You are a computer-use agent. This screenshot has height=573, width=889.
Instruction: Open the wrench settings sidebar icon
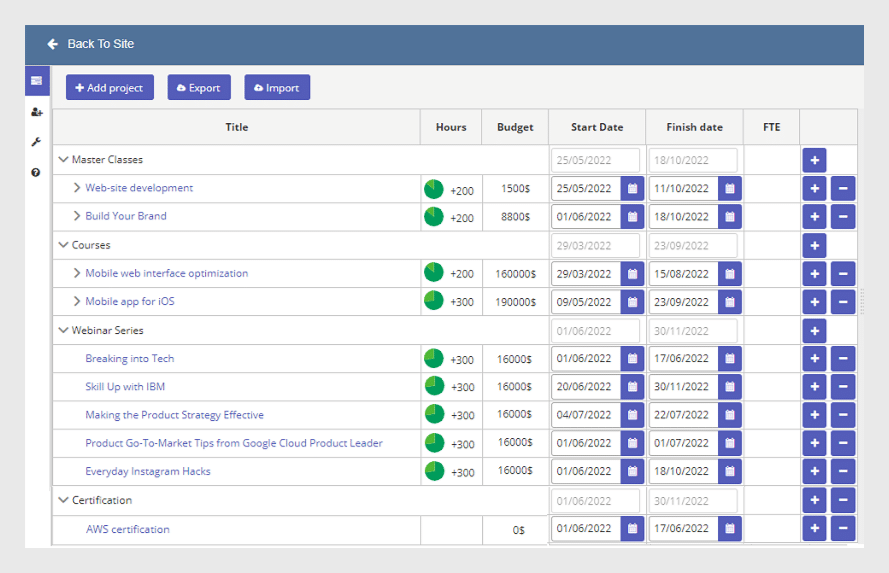(x=36, y=142)
